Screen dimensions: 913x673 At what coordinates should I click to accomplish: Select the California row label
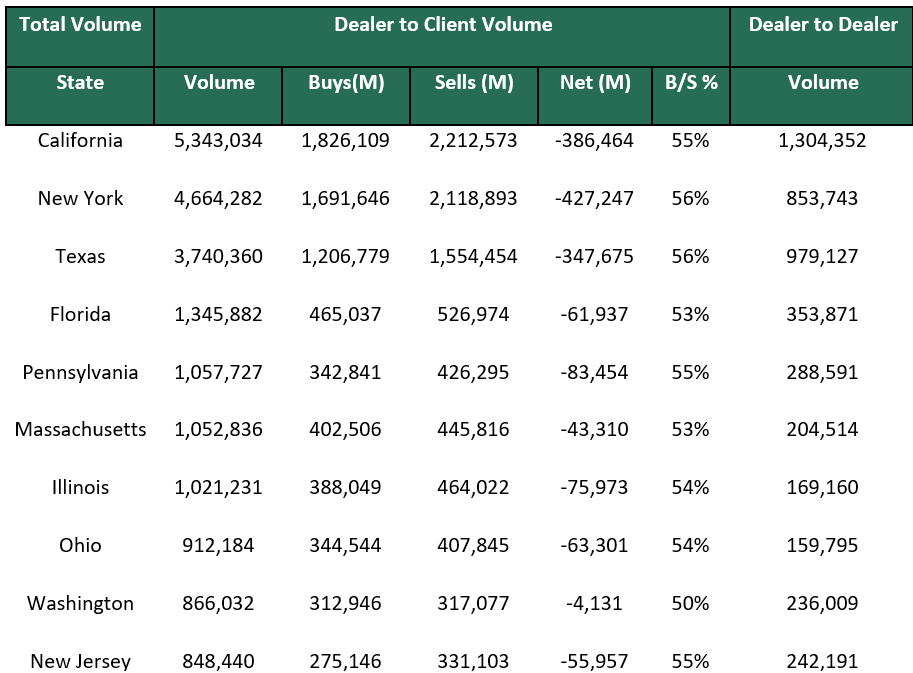[x=79, y=141]
